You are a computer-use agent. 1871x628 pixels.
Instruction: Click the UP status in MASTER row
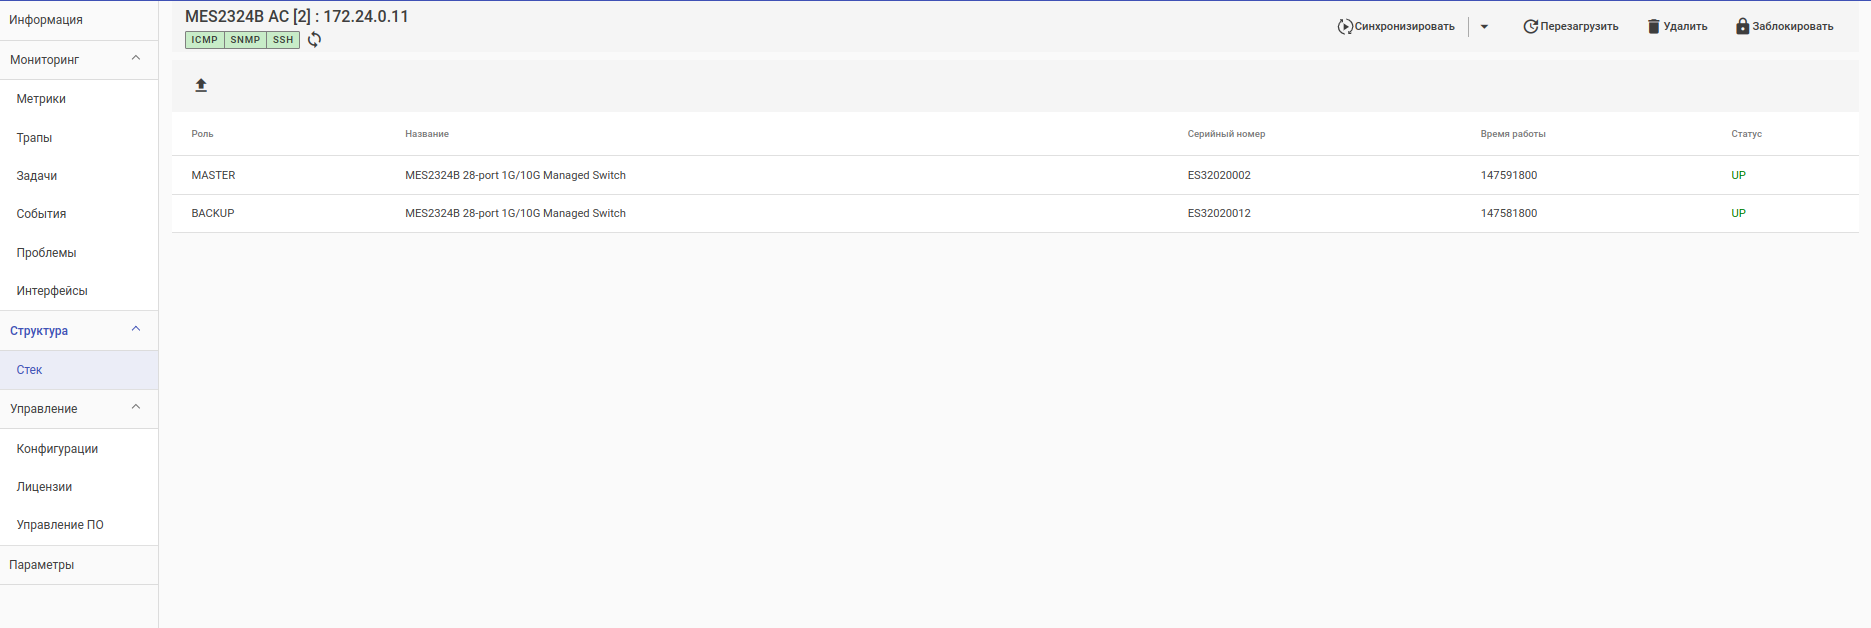point(1738,175)
